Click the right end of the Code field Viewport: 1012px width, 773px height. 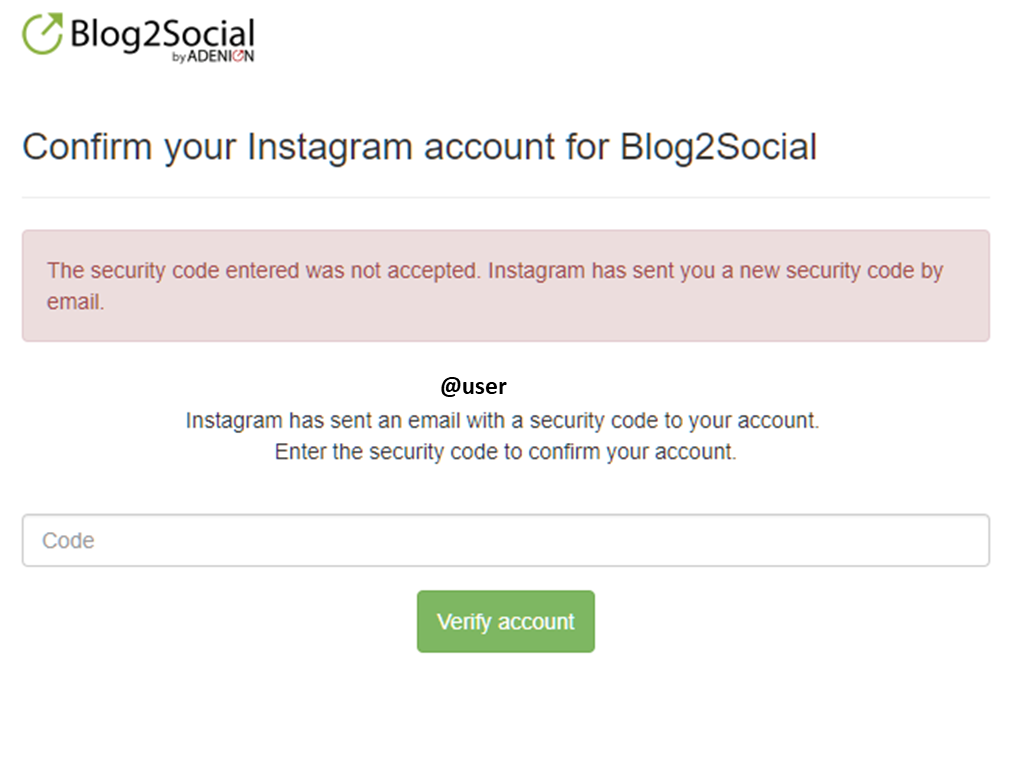pyautogui.click(x=968, y=540)
